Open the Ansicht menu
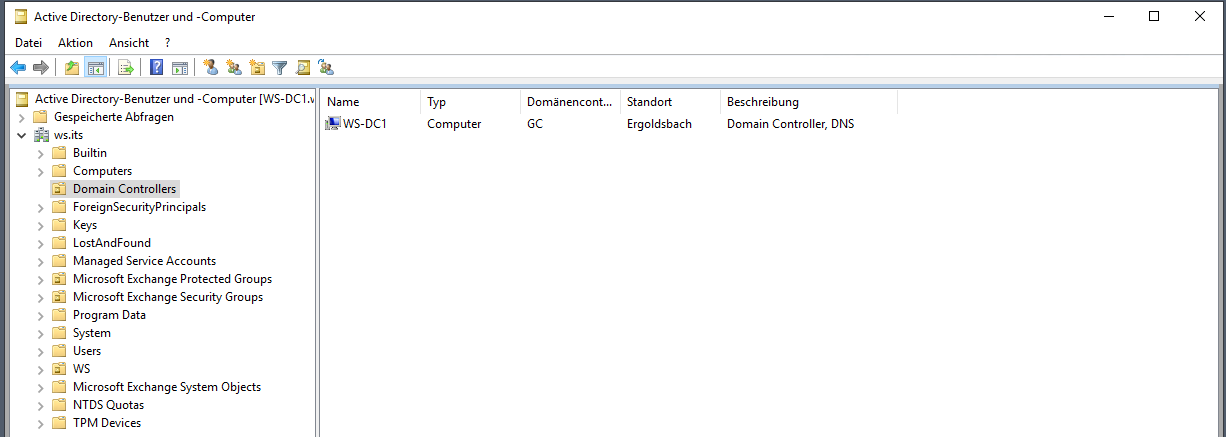This screenshot has height=437, width=1226. (x=129, y=43)
